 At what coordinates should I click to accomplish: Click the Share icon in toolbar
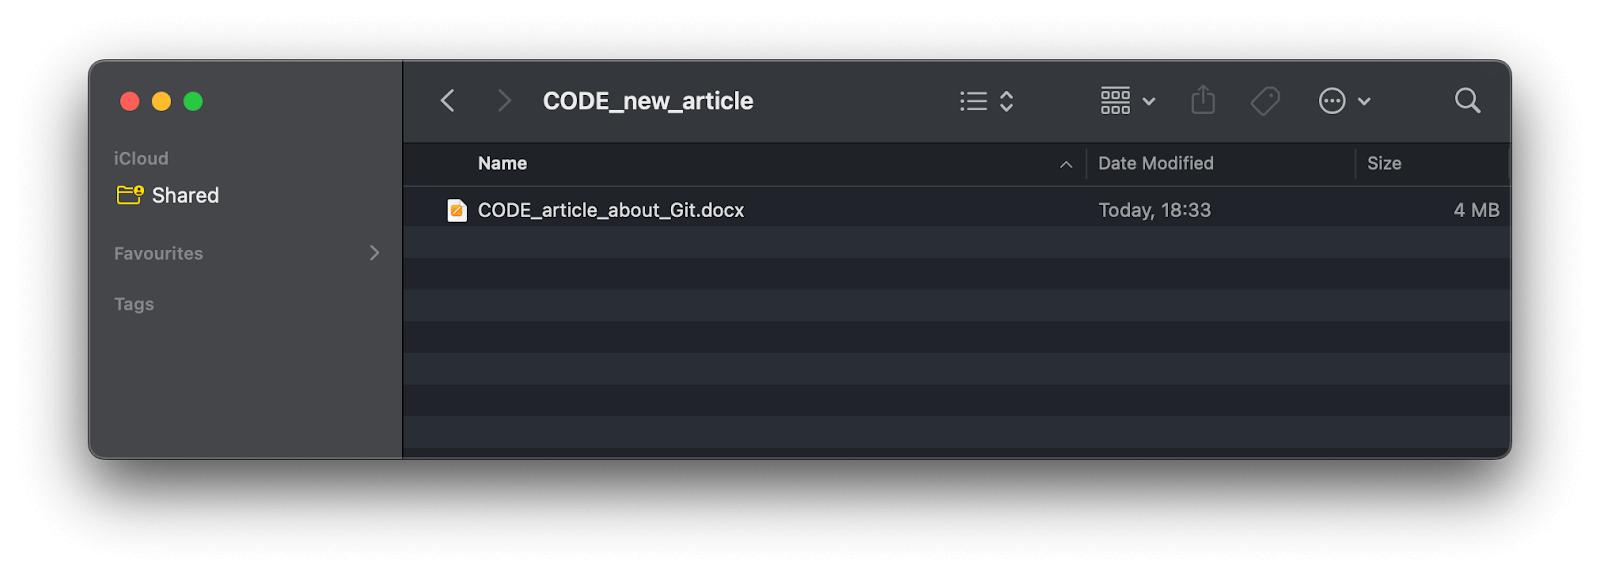coord(1203,100)
